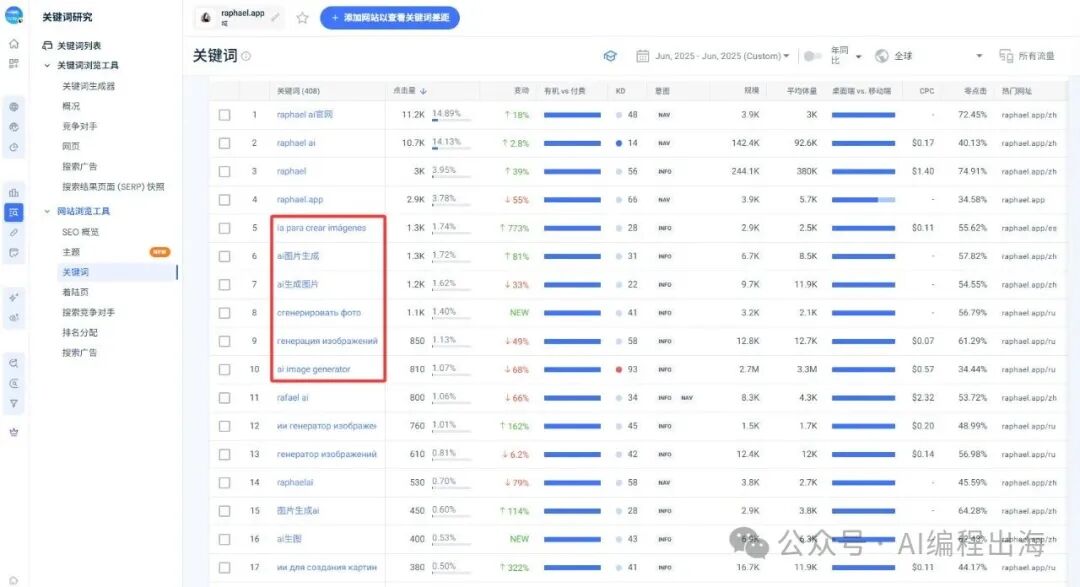
Task: Click the info icon next to 关键词 heading
Action: pos(246,57)
